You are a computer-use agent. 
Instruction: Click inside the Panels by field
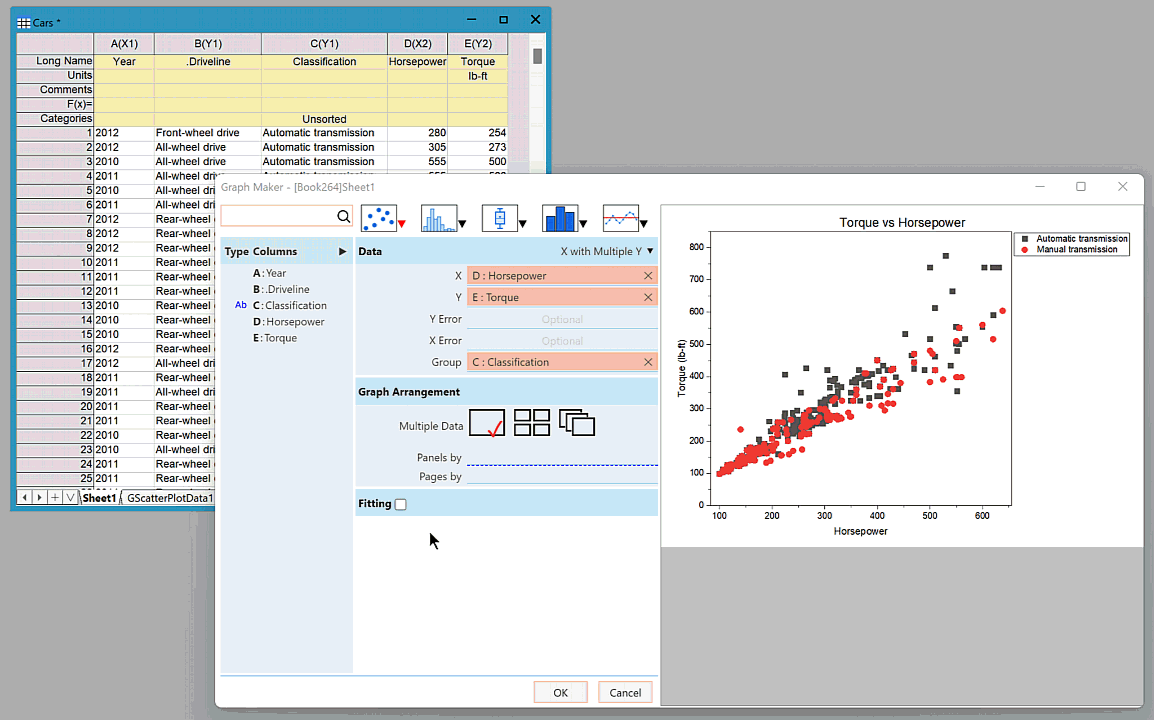[x=562, y=457]
